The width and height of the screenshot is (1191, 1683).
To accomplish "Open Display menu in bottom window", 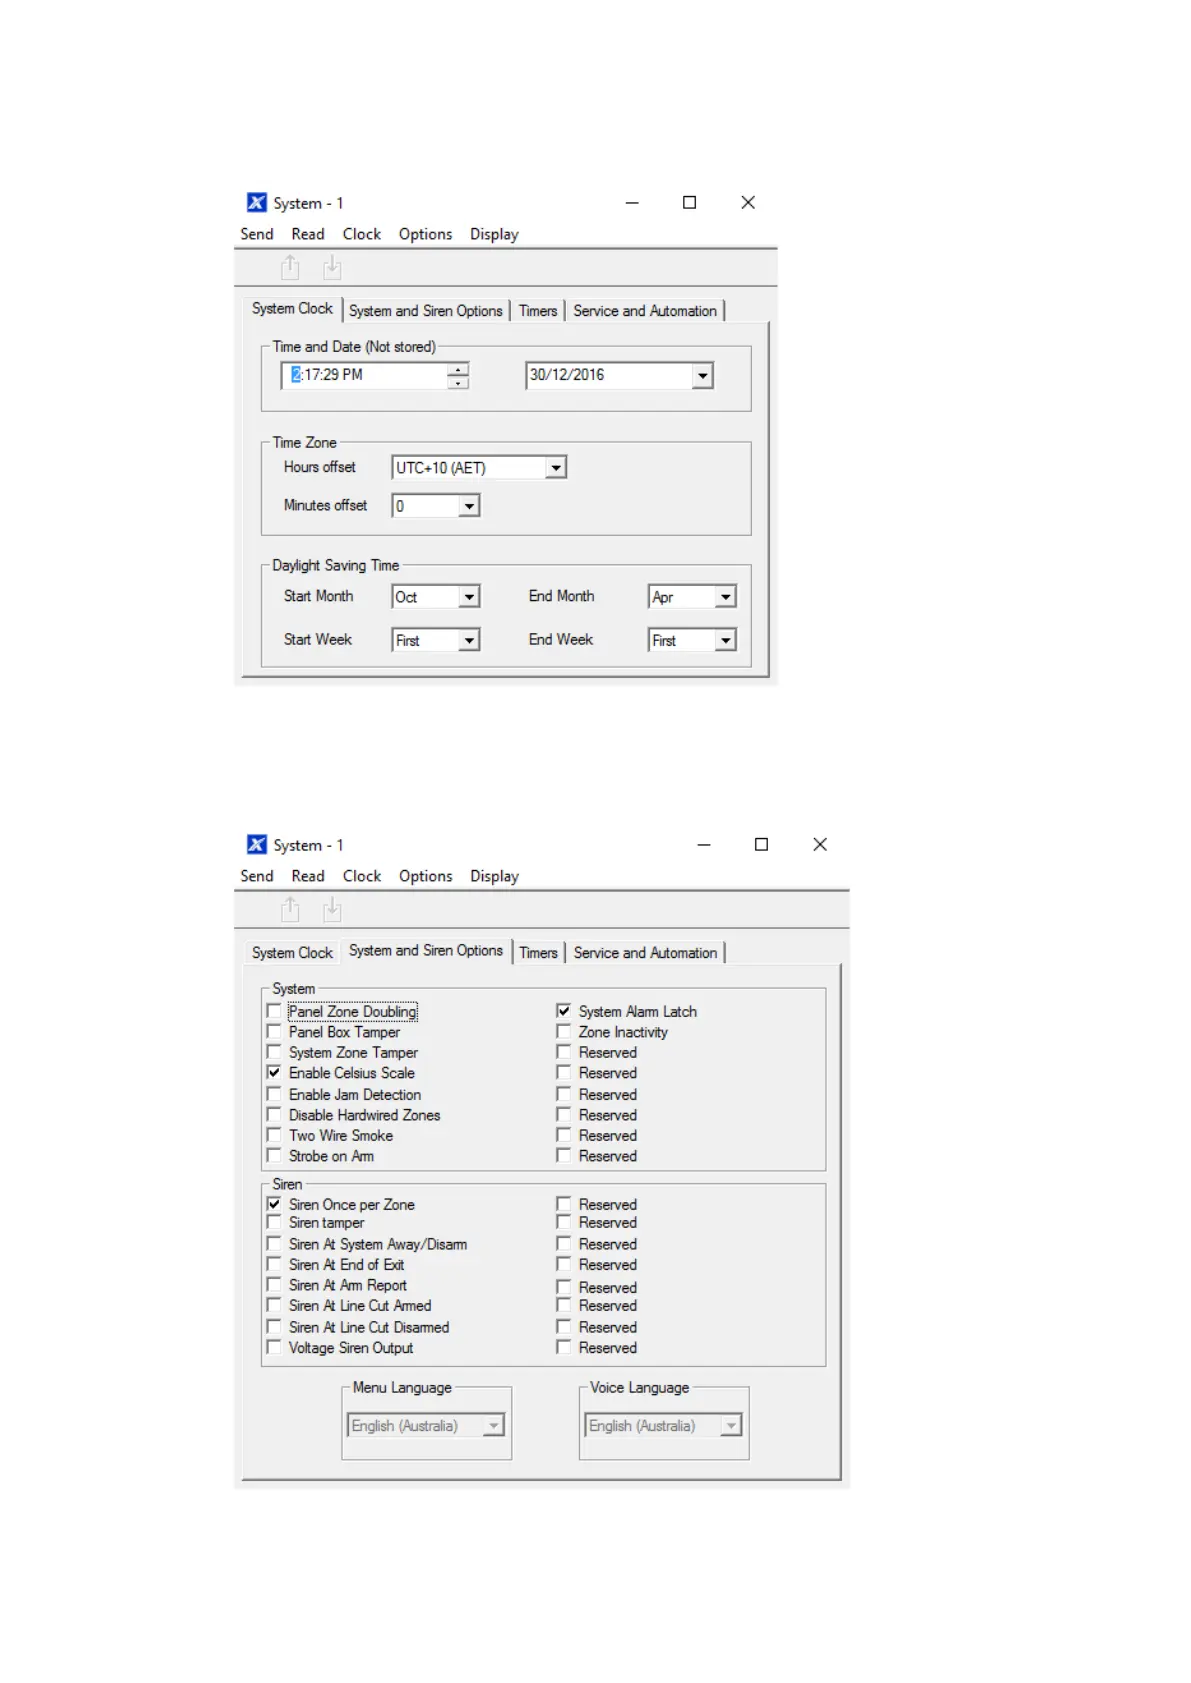I will pos(495,876).
